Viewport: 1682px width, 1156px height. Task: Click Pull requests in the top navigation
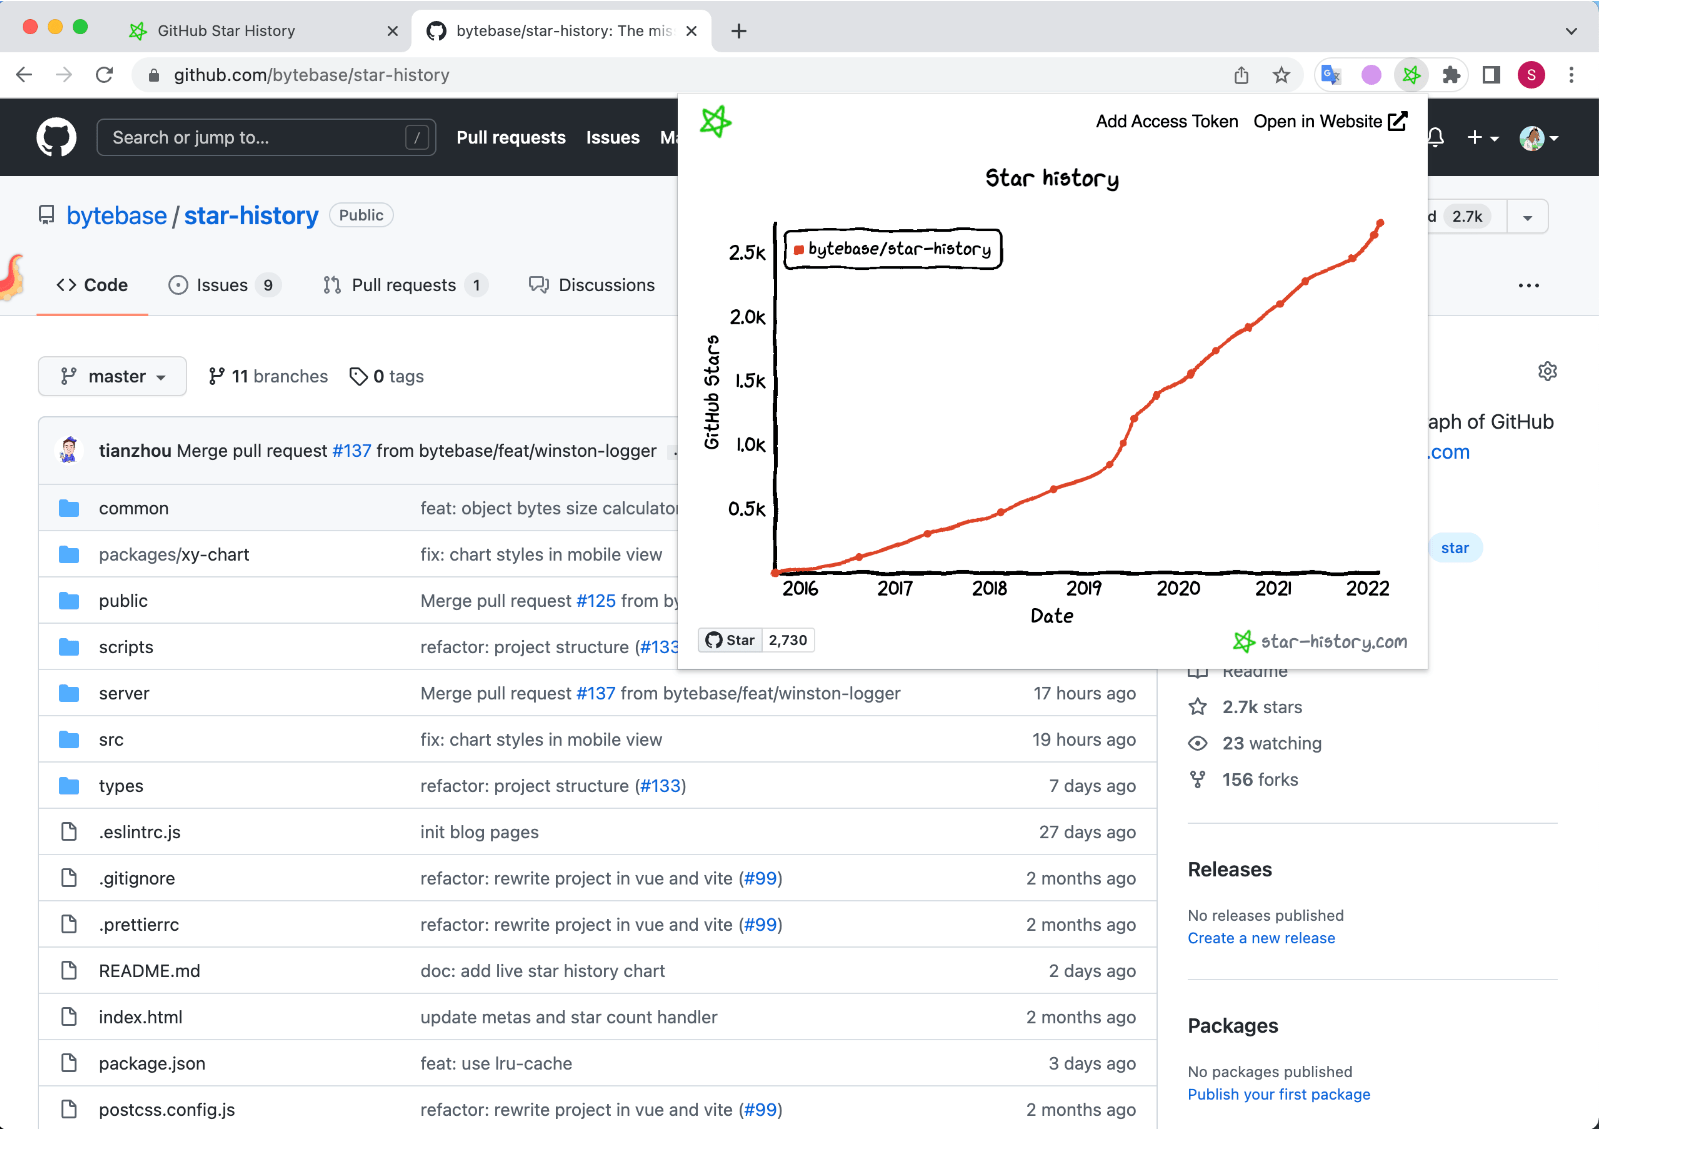tap(511, 137)
